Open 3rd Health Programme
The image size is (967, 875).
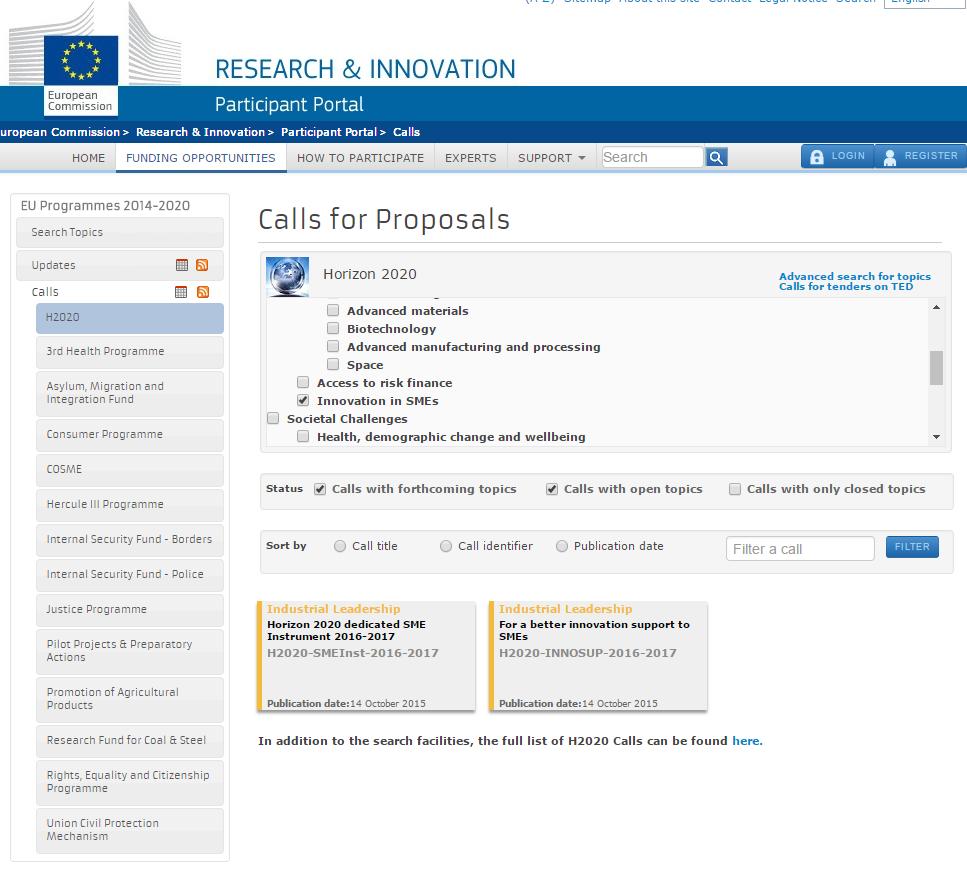click(130, 351)
